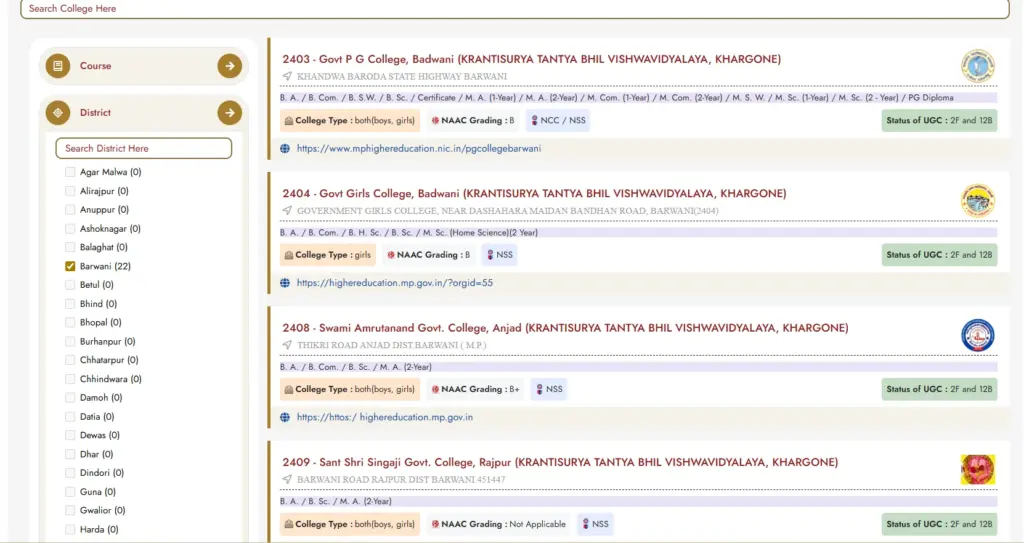Click College Type building icon for college 2403
1024x543 pixels.
click(289, 121)
